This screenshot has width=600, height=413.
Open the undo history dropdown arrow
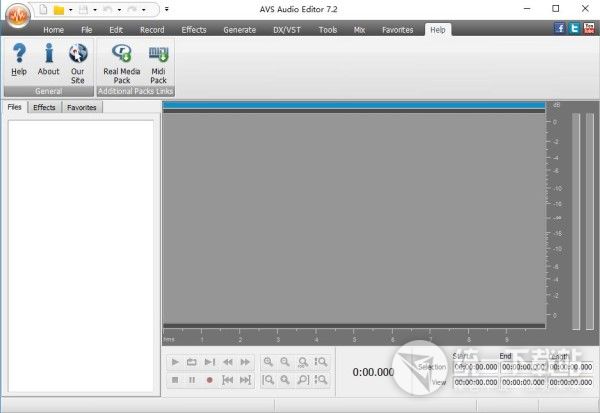point(119,10)
